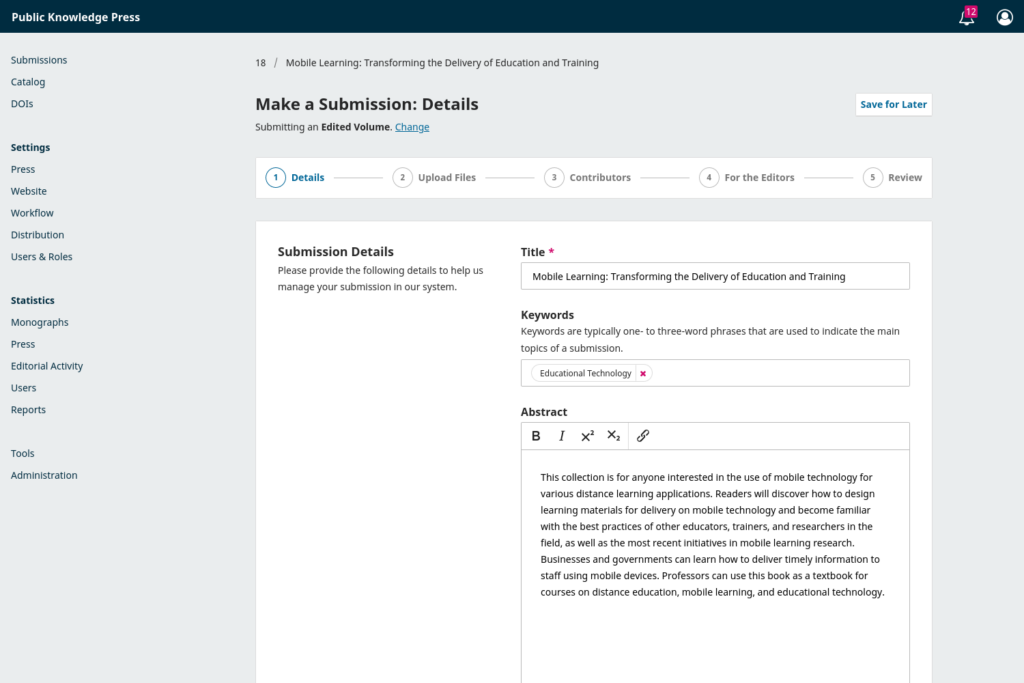Open the user account menu icon

pyautogui.click(x=1005, y=17)
